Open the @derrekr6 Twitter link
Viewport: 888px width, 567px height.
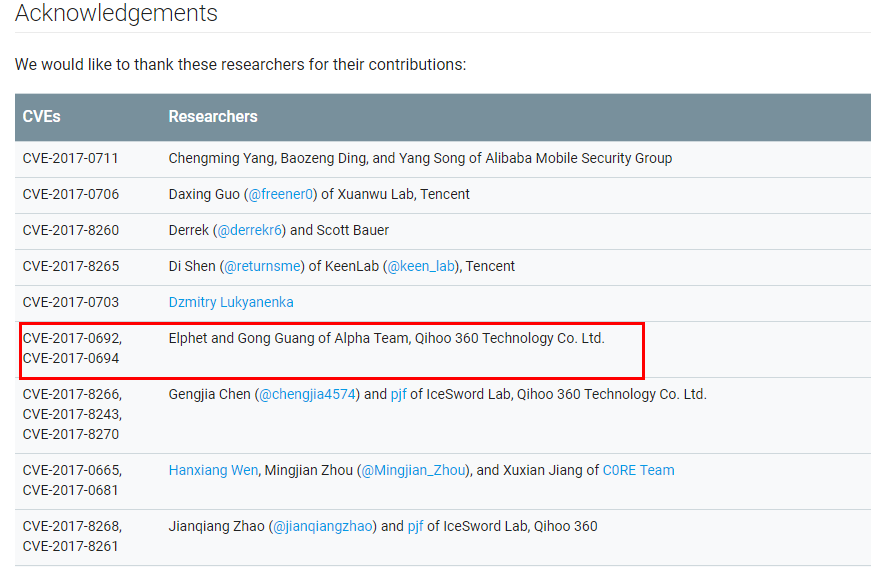pos(250,230)
